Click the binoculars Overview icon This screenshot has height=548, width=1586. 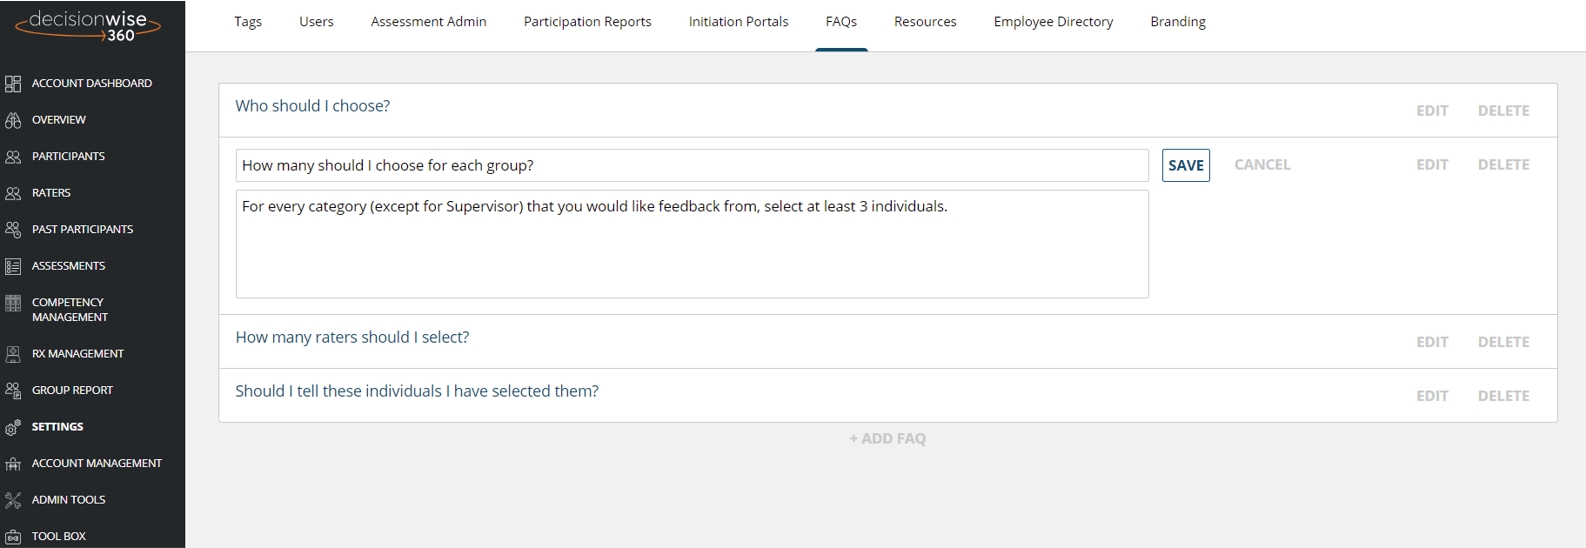(13, 120)
